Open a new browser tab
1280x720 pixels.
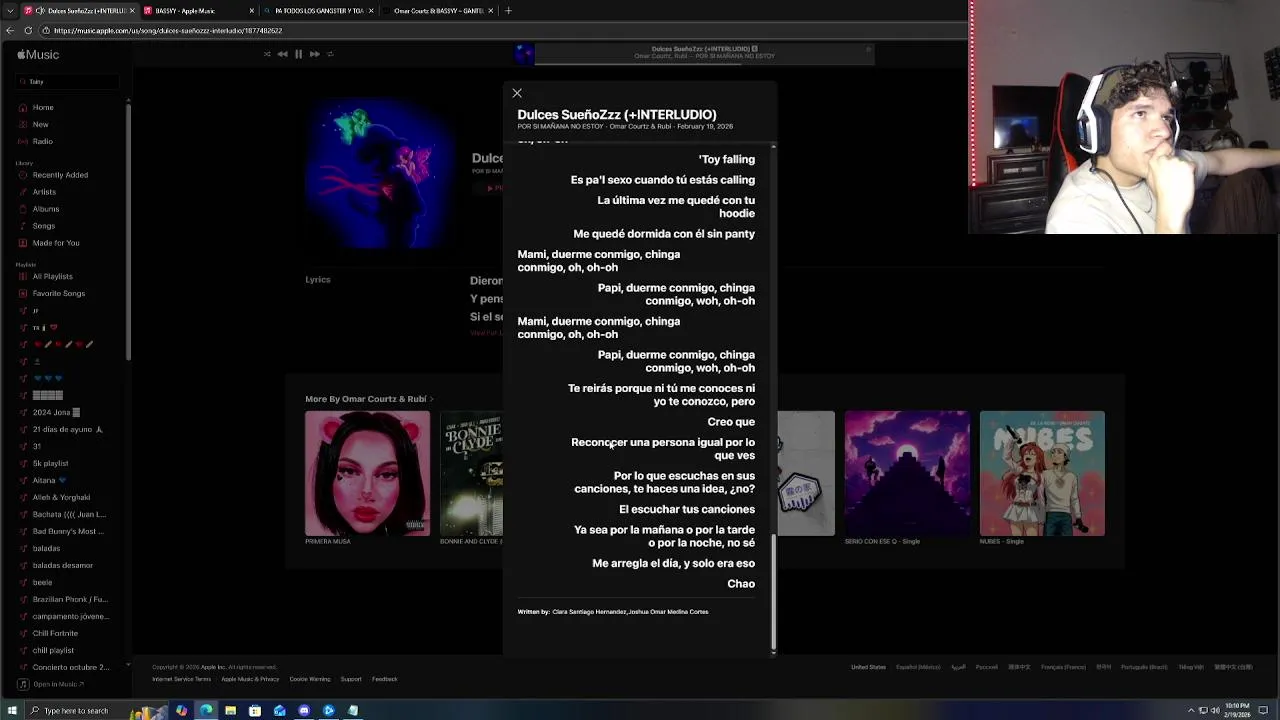(508, 11)
